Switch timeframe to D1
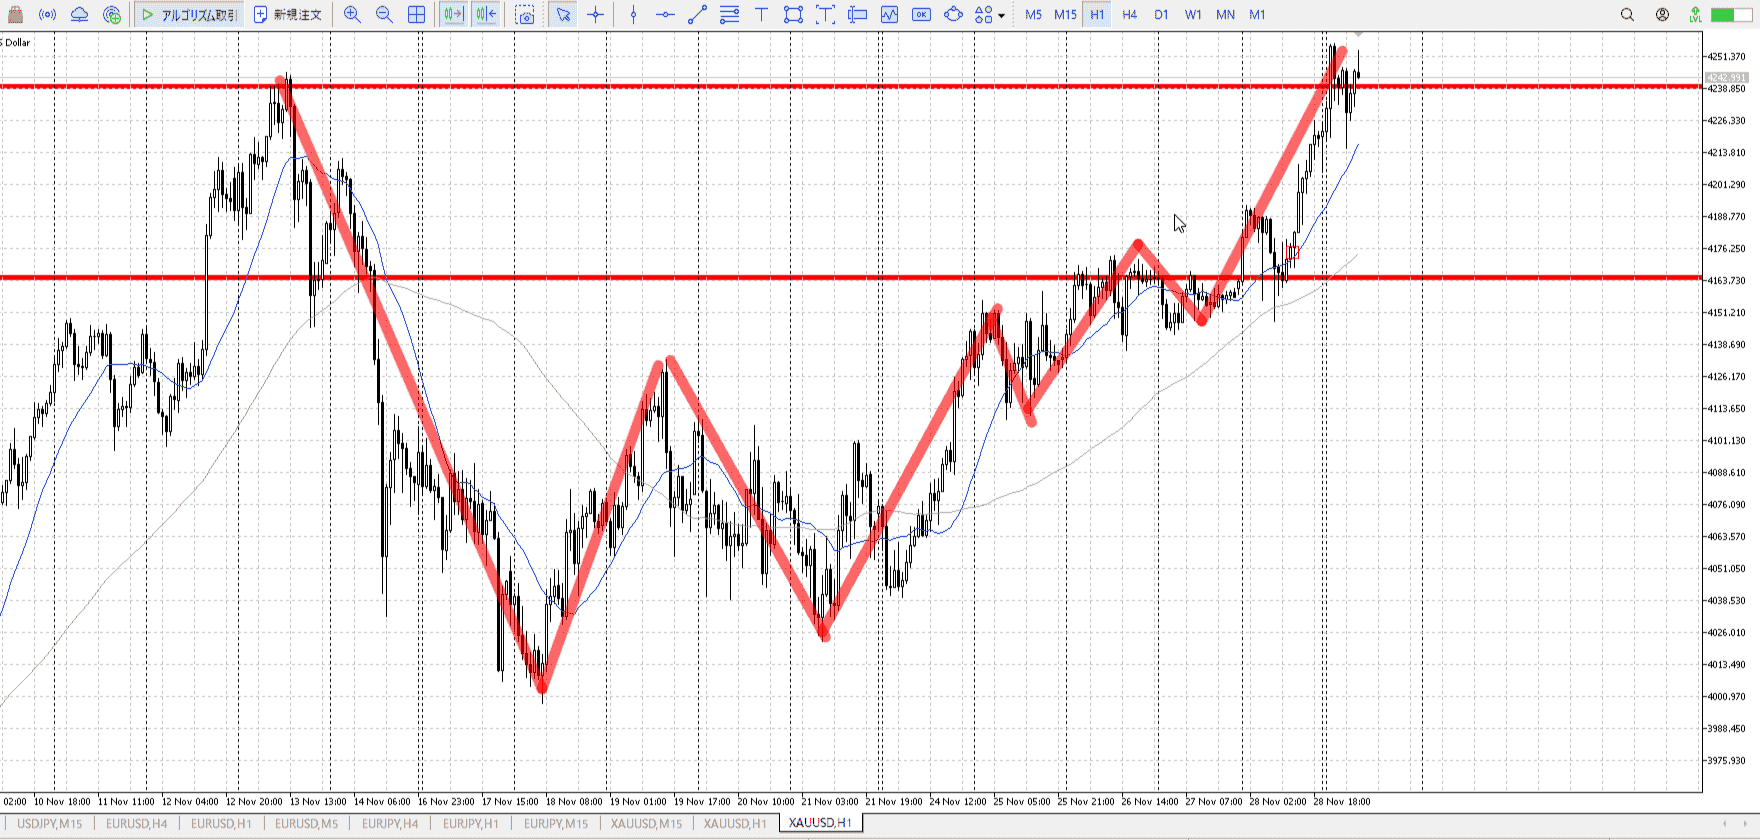Viewport: 1760px width, 840px height. [1161, 15]
